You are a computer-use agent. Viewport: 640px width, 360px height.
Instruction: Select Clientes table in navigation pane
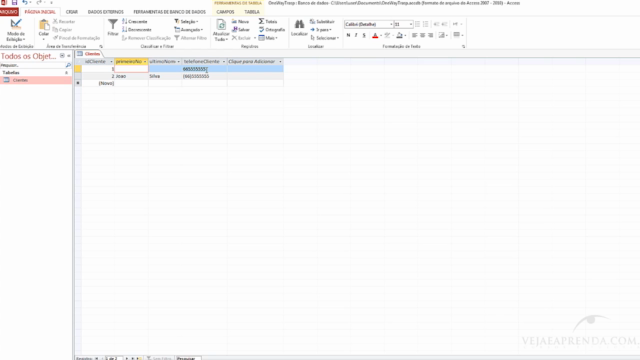click(x=36, y=80)
